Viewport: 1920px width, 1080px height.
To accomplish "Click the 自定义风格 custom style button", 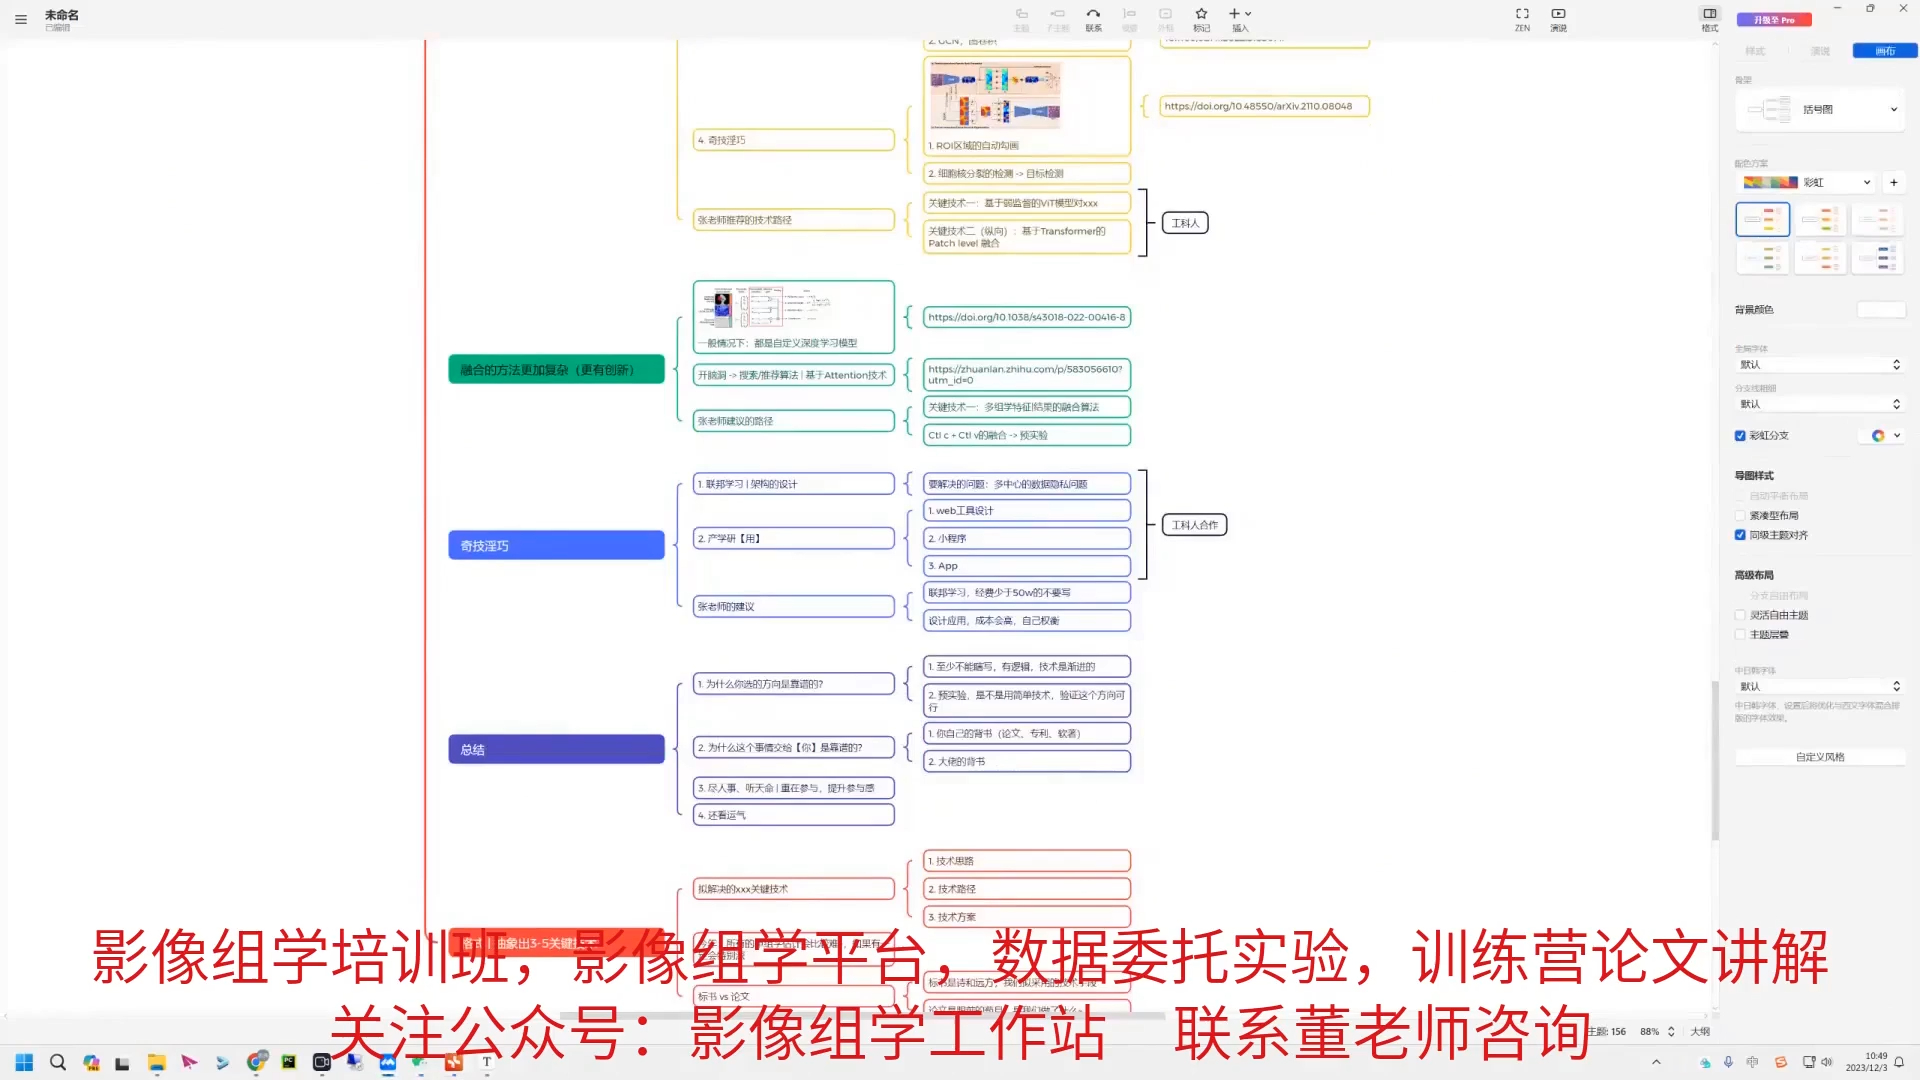I will click(1820, 757).
